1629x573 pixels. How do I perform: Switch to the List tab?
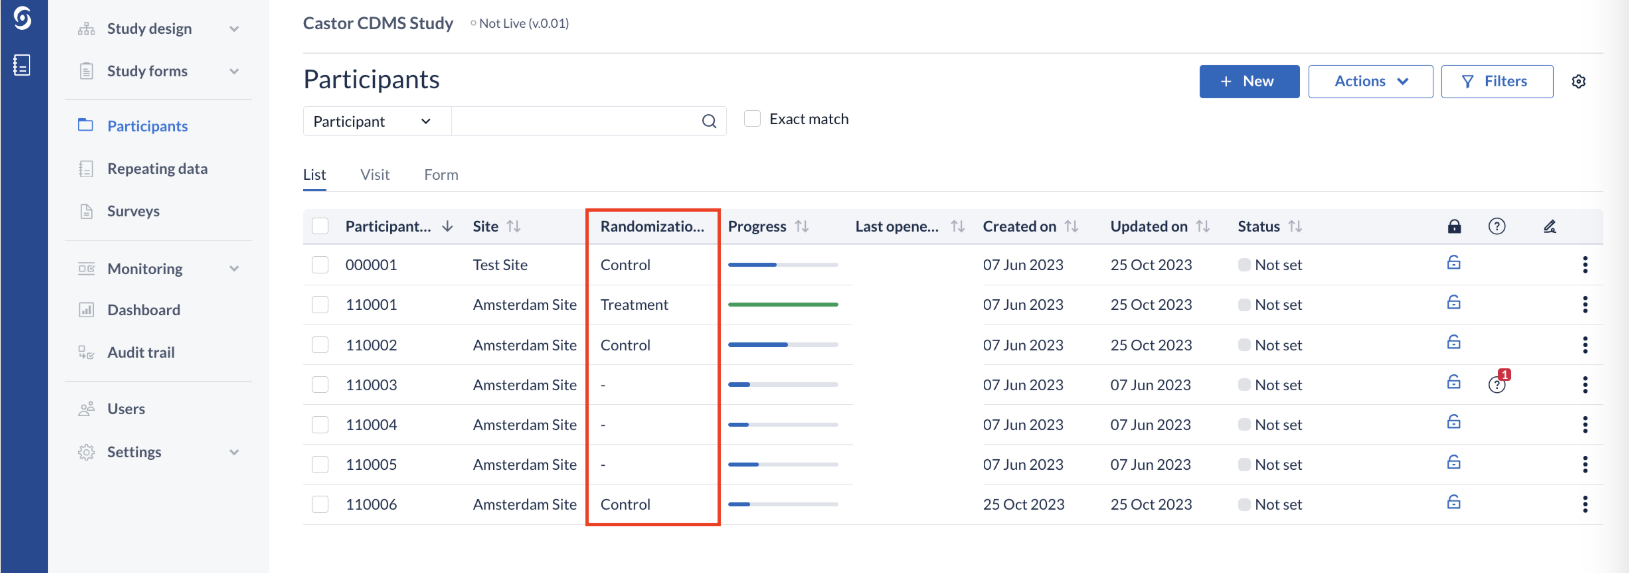pos(314,175)
